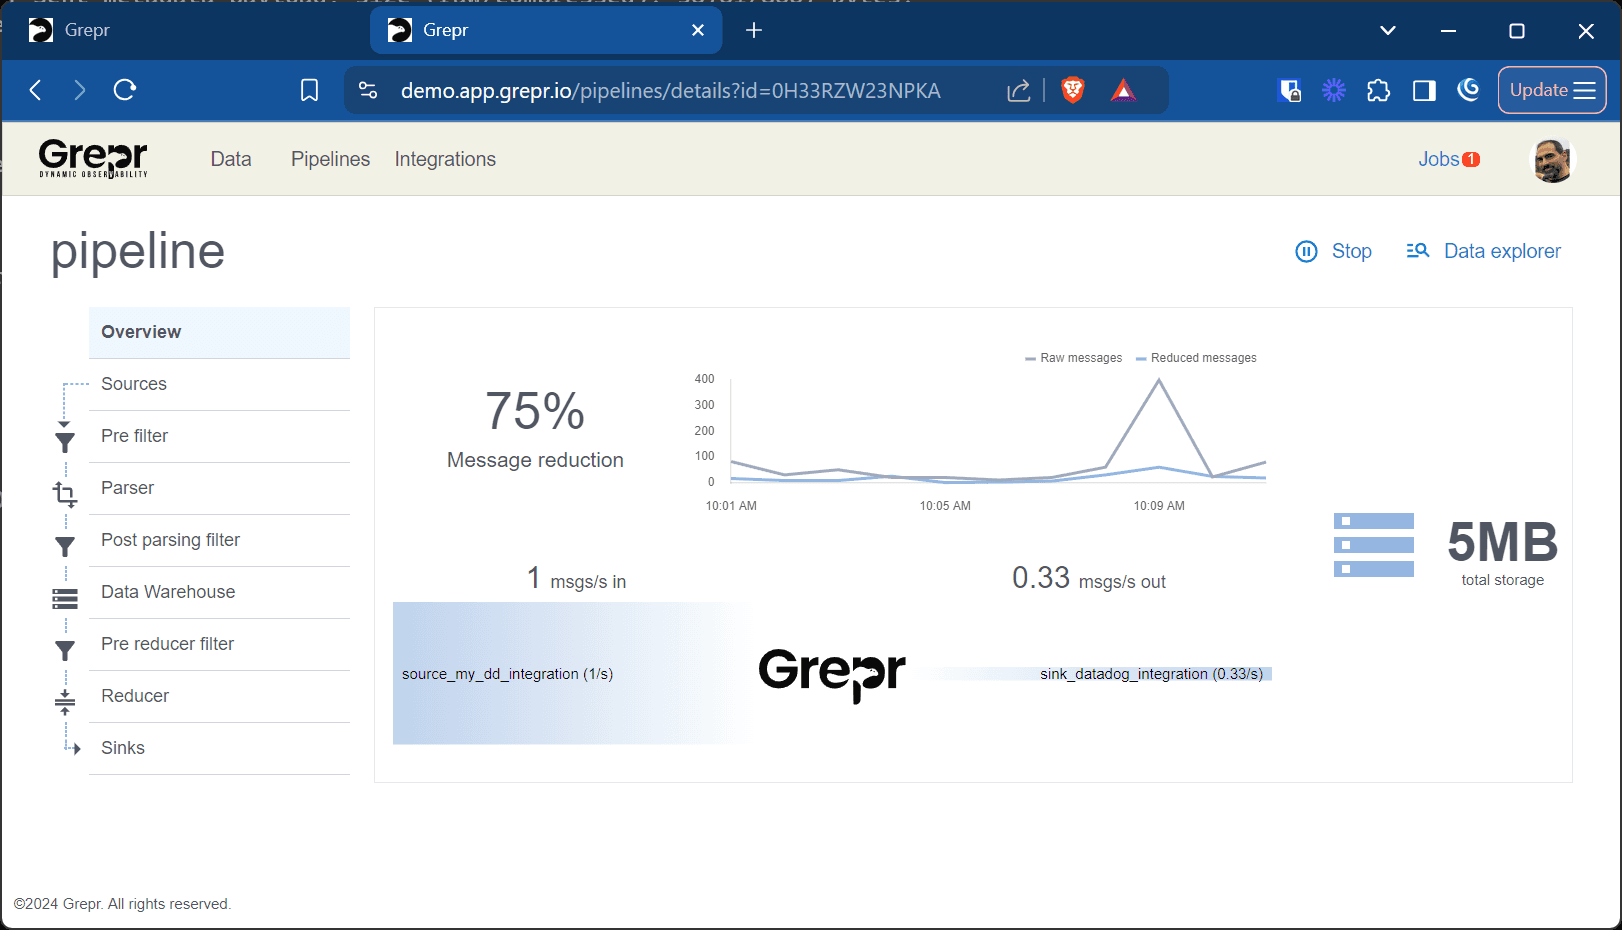Toggle the Reduced messages legend entry

pyautogui.click(x=1196, y=358)
